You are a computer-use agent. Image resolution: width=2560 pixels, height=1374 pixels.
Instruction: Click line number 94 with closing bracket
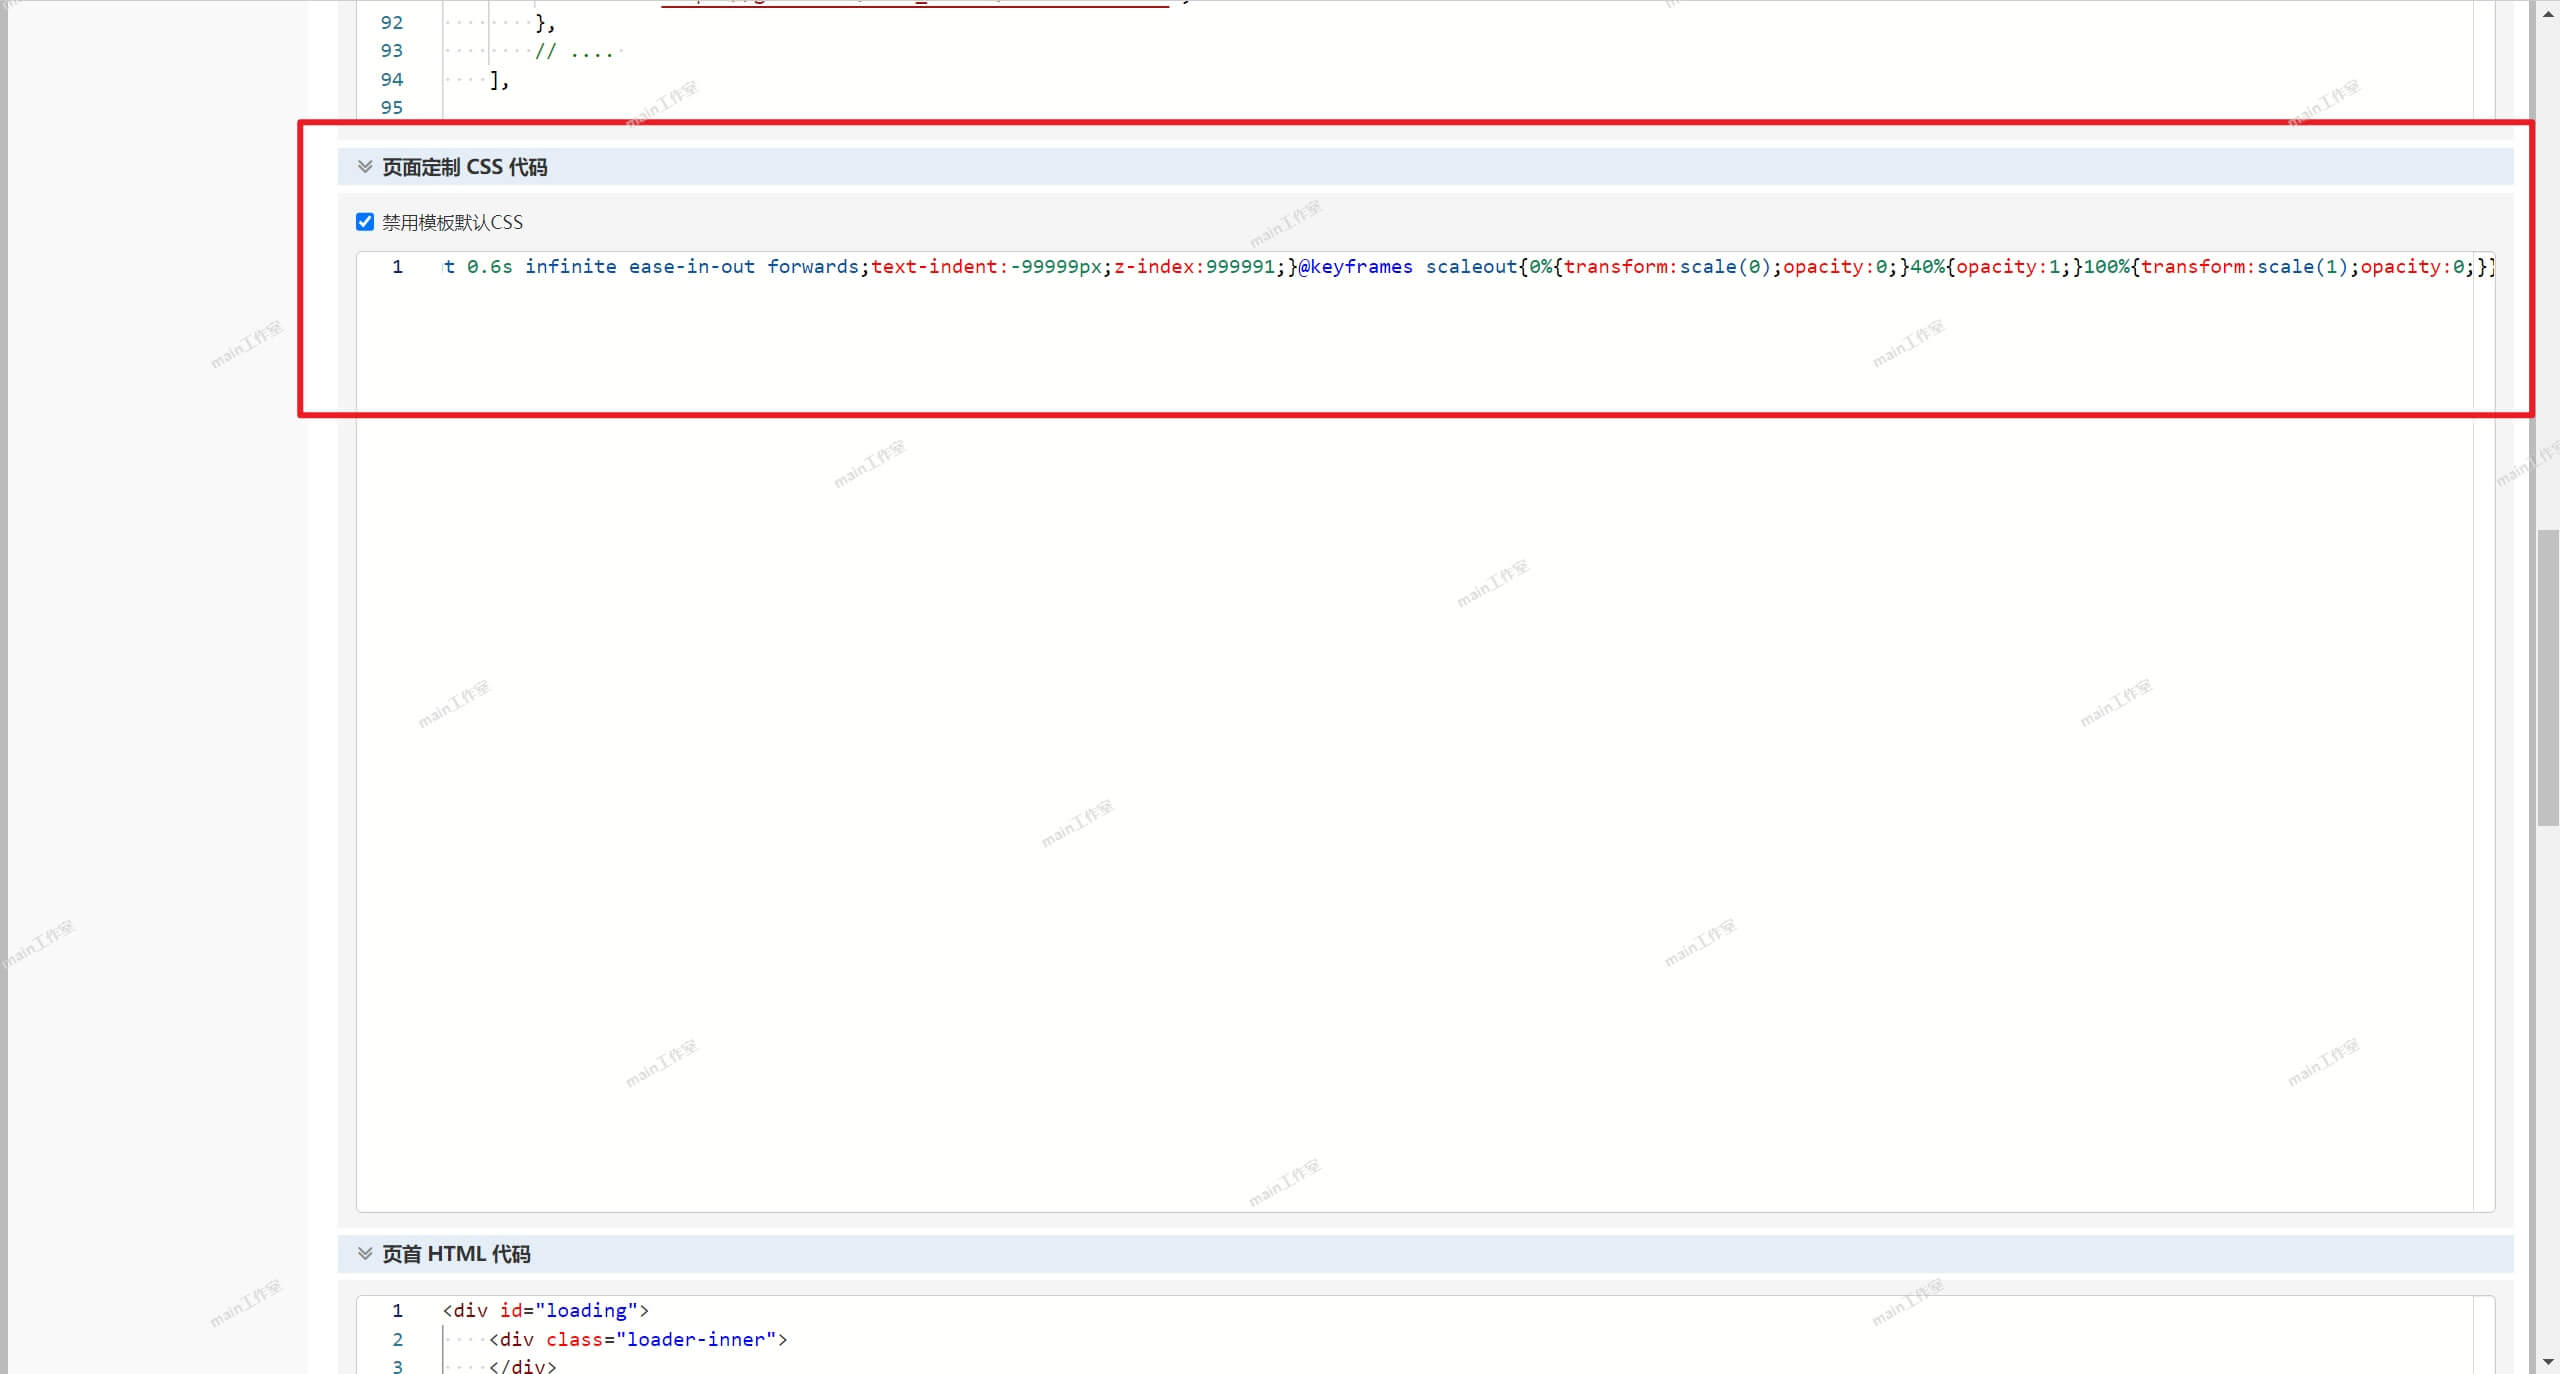click(392, 79)
